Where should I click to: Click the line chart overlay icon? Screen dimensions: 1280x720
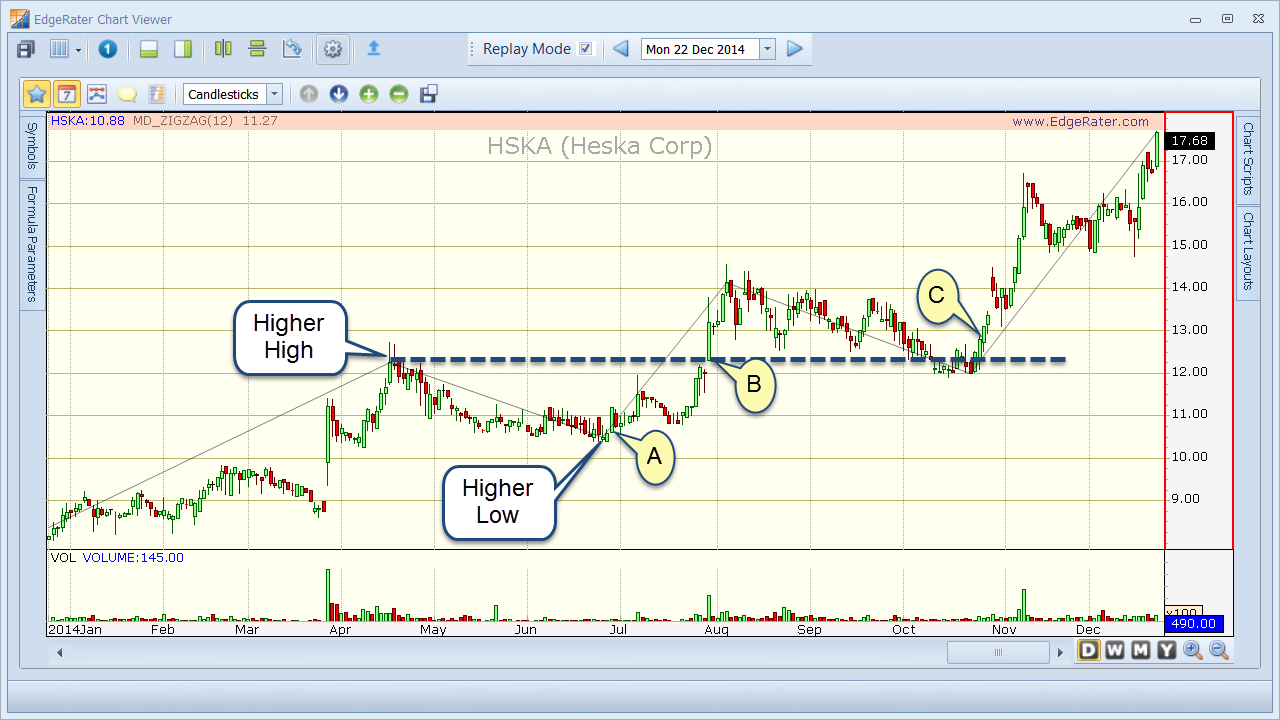coord(97,94)
